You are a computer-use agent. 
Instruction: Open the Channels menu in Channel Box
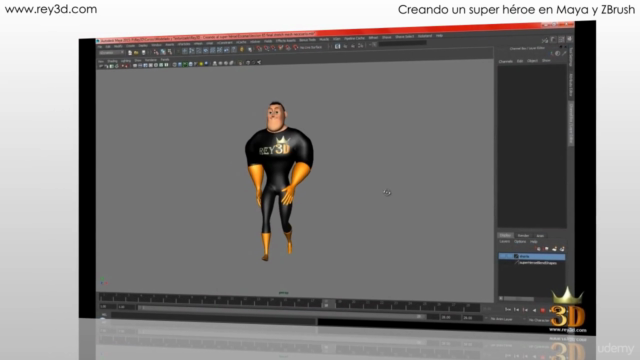(x=505, y=61)
